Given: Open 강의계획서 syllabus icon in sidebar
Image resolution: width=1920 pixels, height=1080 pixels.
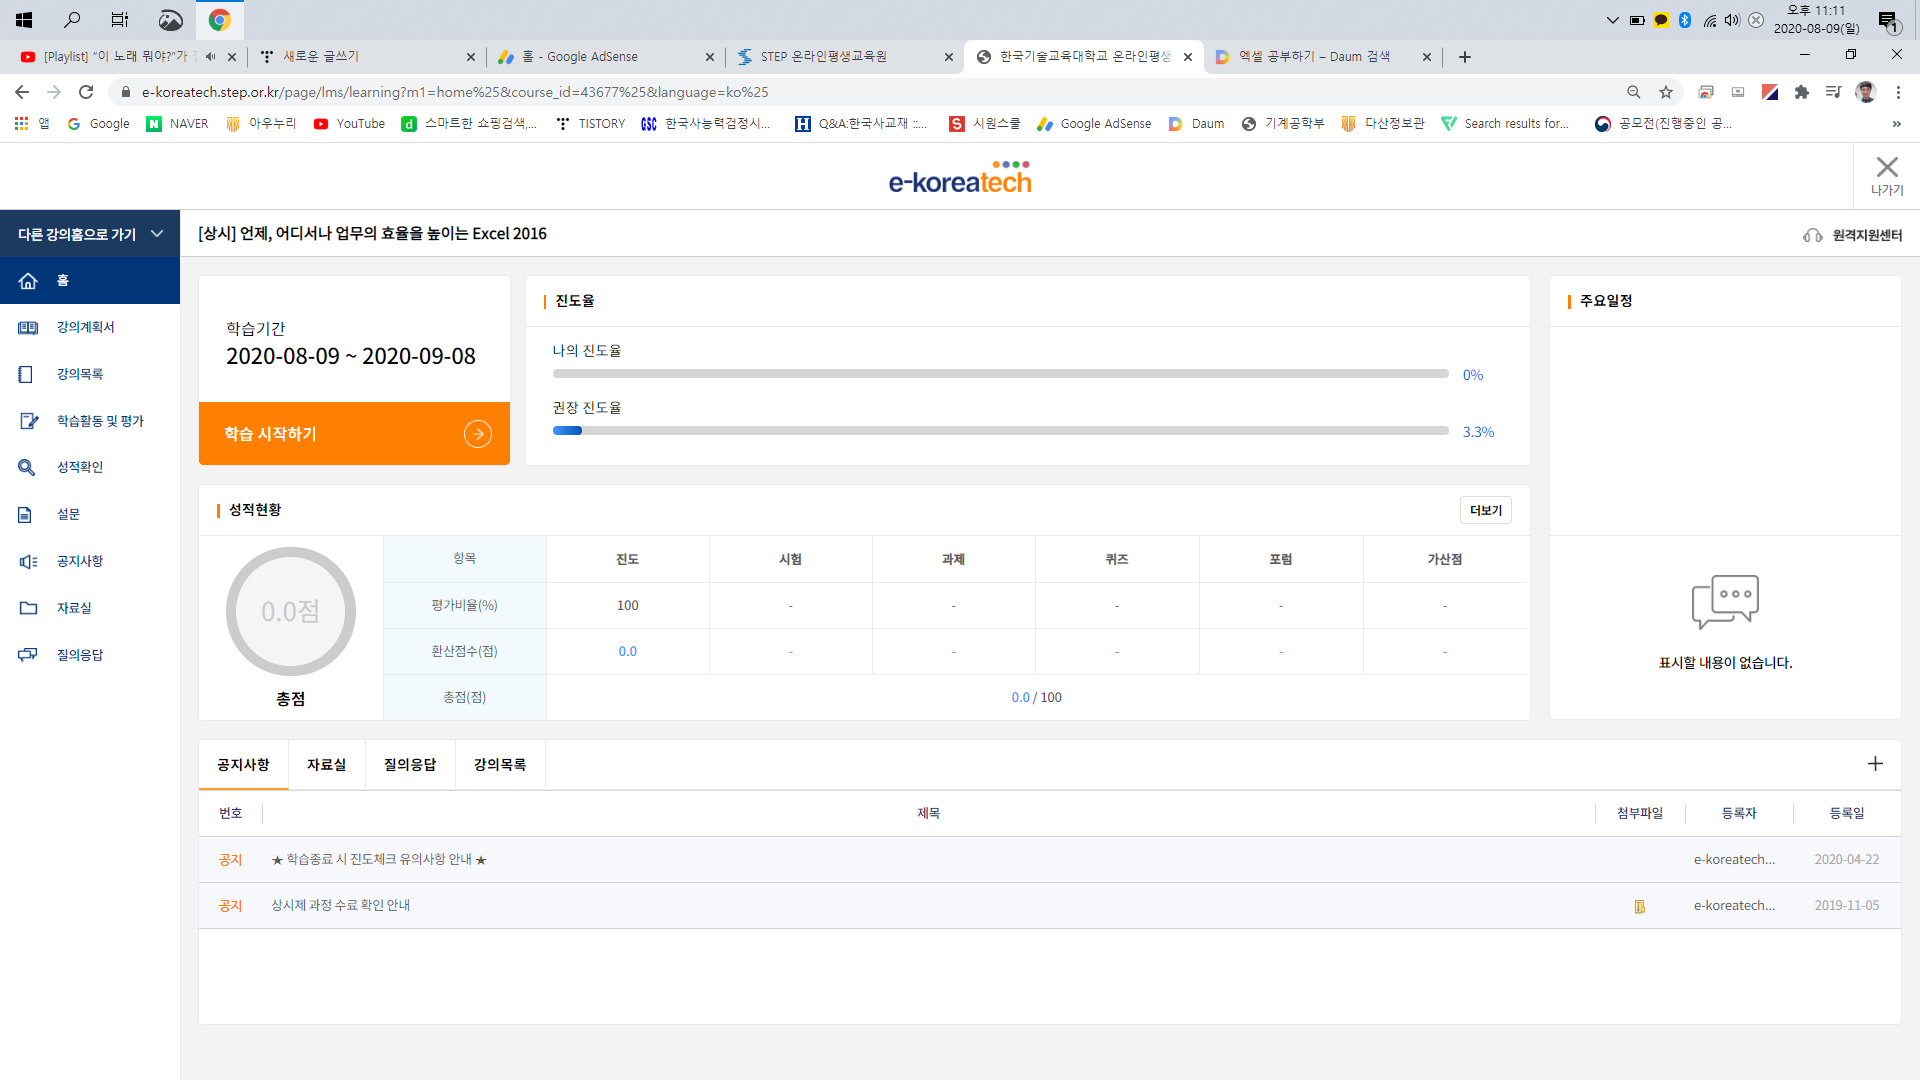Looking at the screenshot, I should [28, 328].
